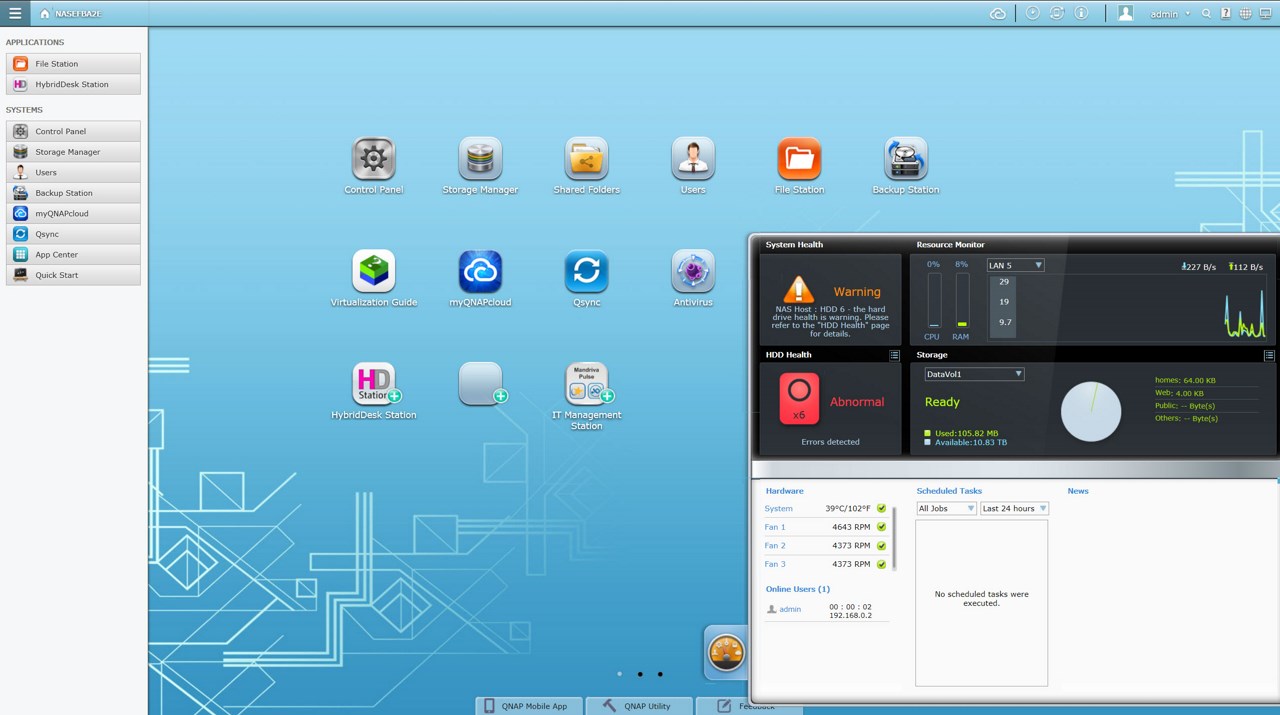The image size is (1280, 715).
Task: Choose Control Panel in sidebar menu
Action: [x=73, y=131]
